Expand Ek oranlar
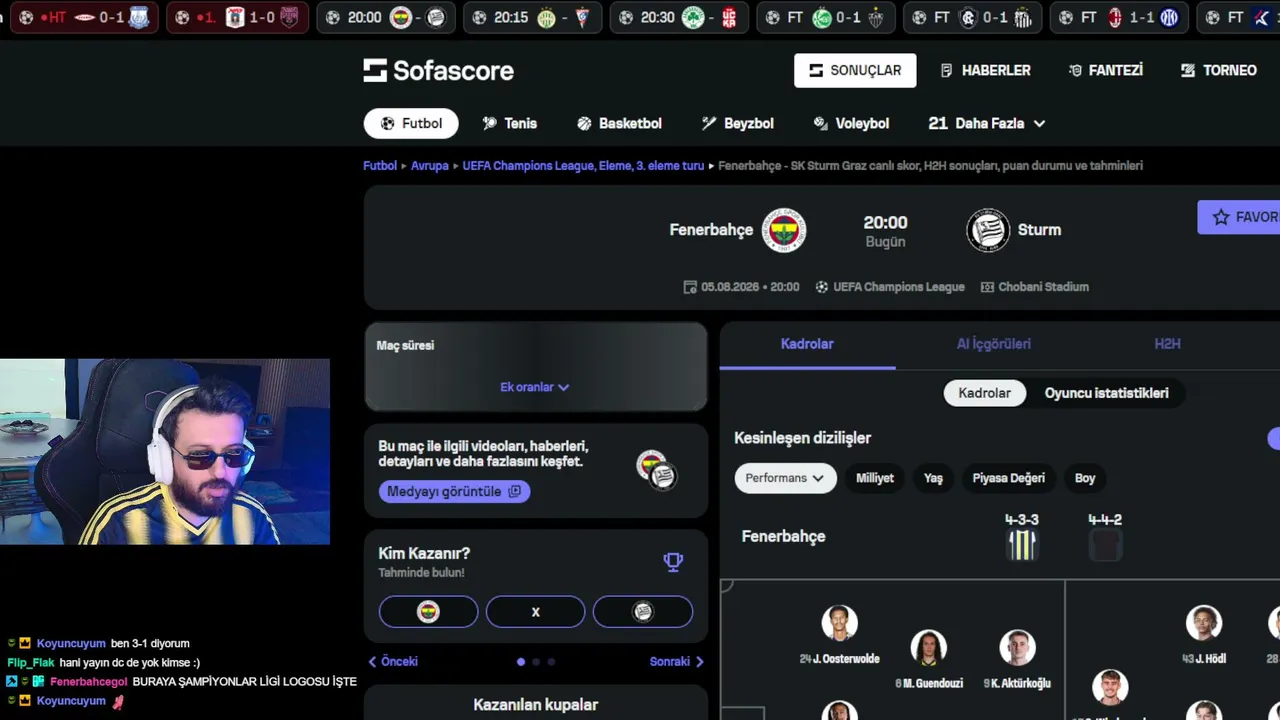The image size is (1280, 720). click(535, 387)
